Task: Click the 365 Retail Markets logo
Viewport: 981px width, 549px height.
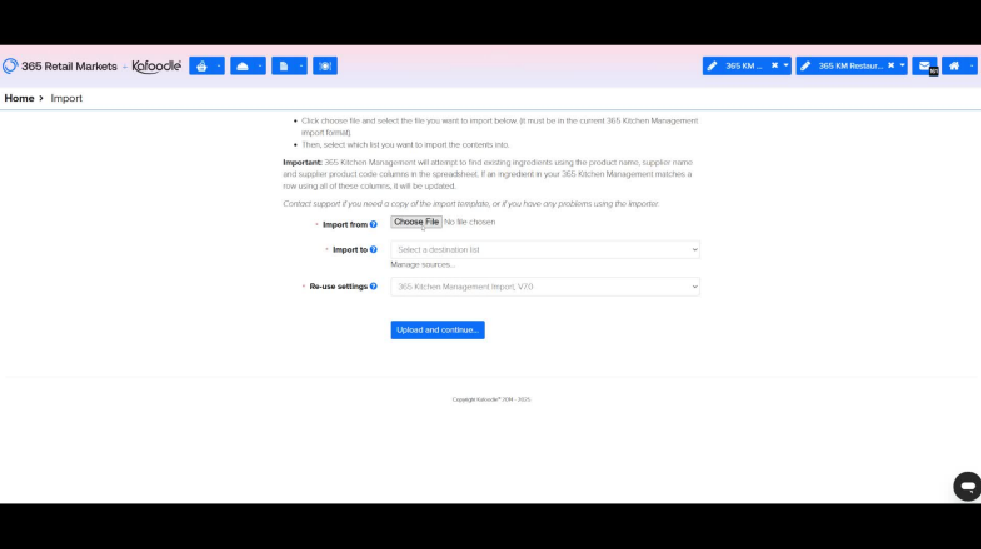Action: click(60, 66)
